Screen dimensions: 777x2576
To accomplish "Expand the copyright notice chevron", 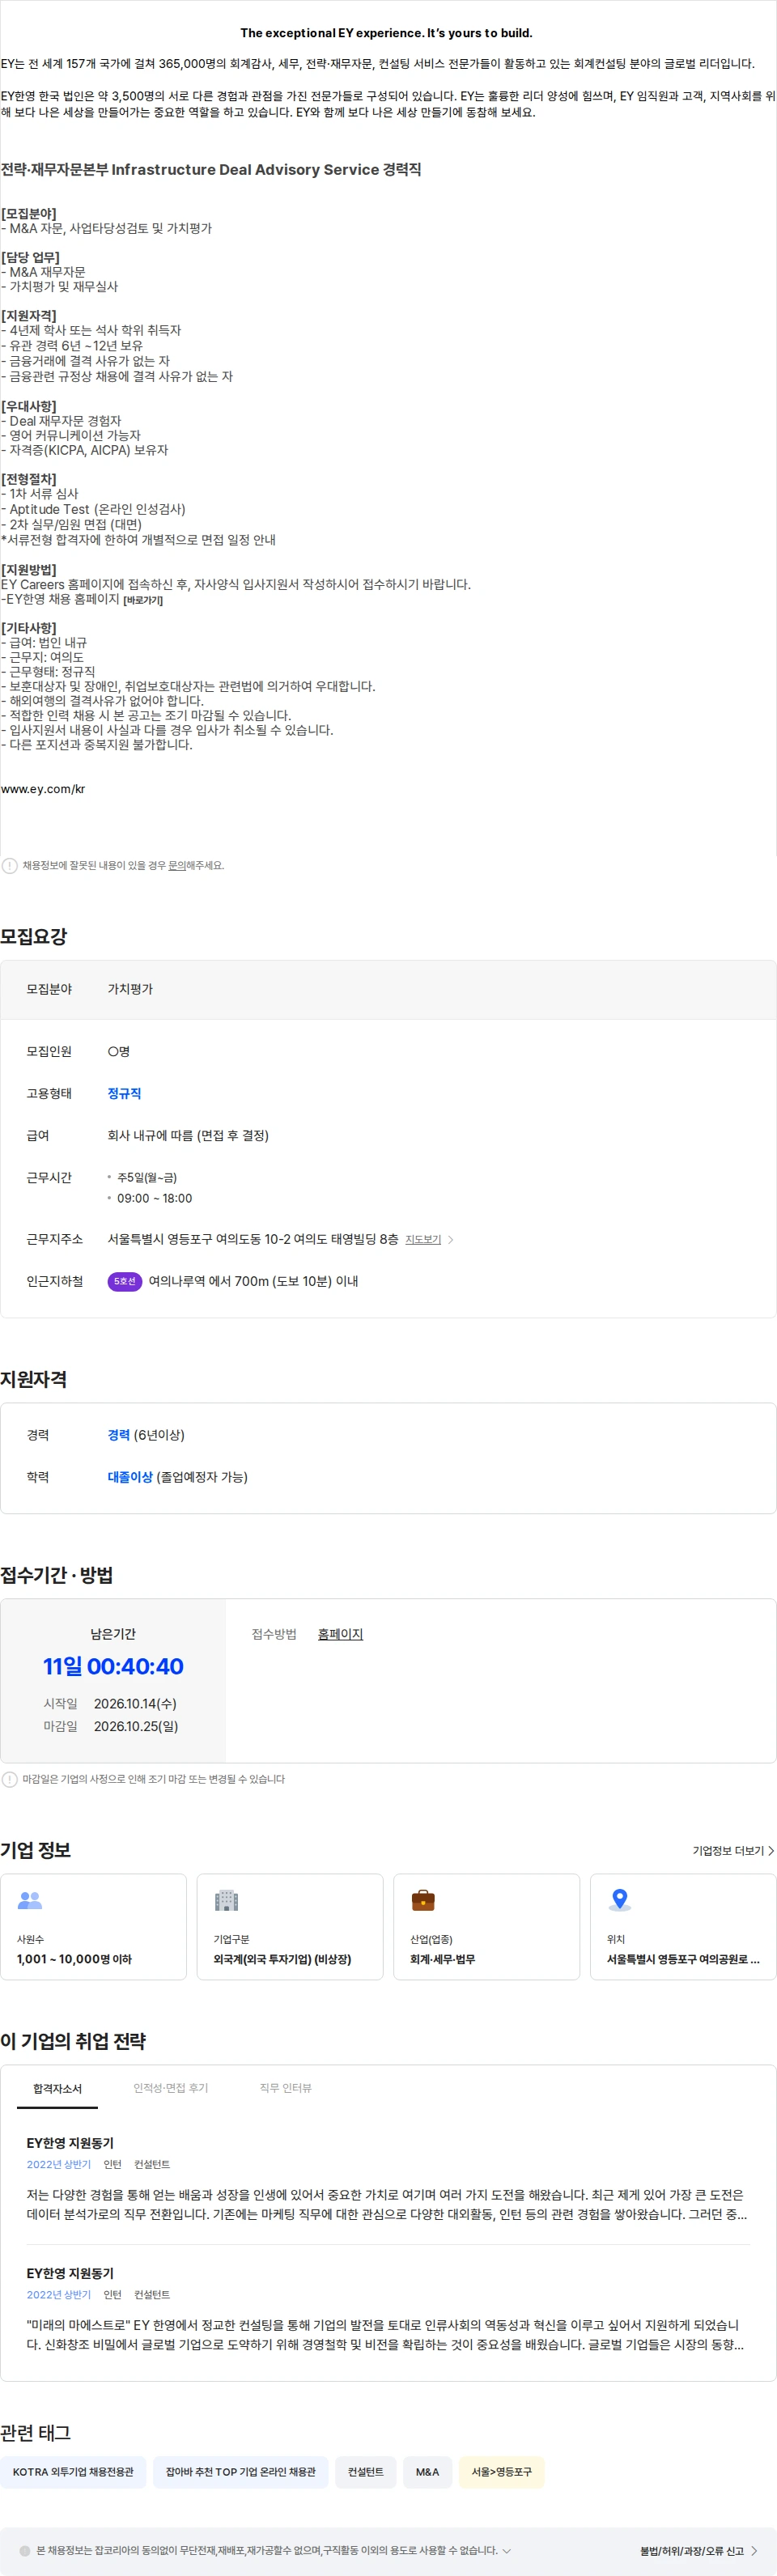I will [507, 2550].
